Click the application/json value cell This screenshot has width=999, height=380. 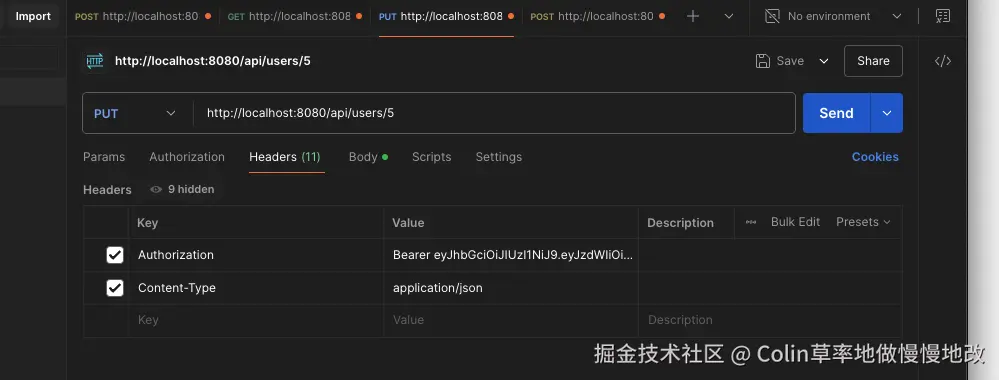tap(511, 288)
